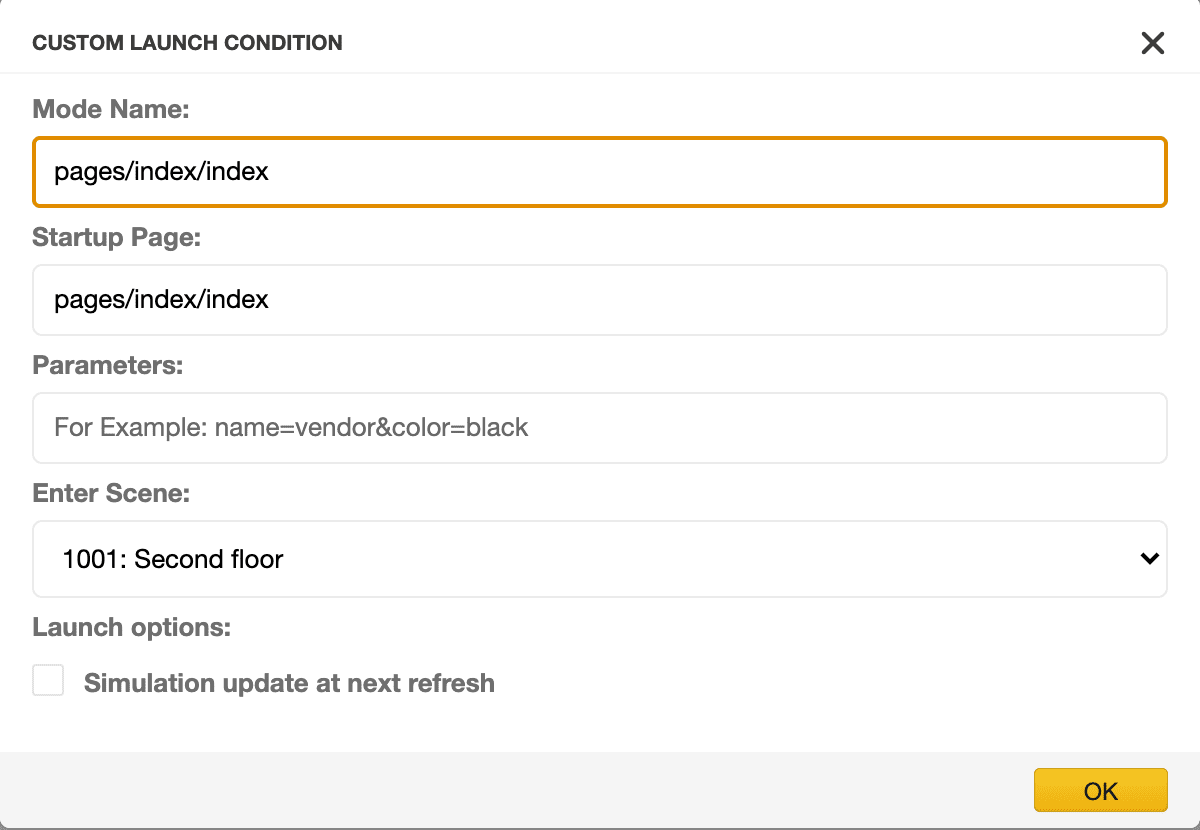
Task: Click the 'Parameters:' label
Action: (x=108, y=365)
